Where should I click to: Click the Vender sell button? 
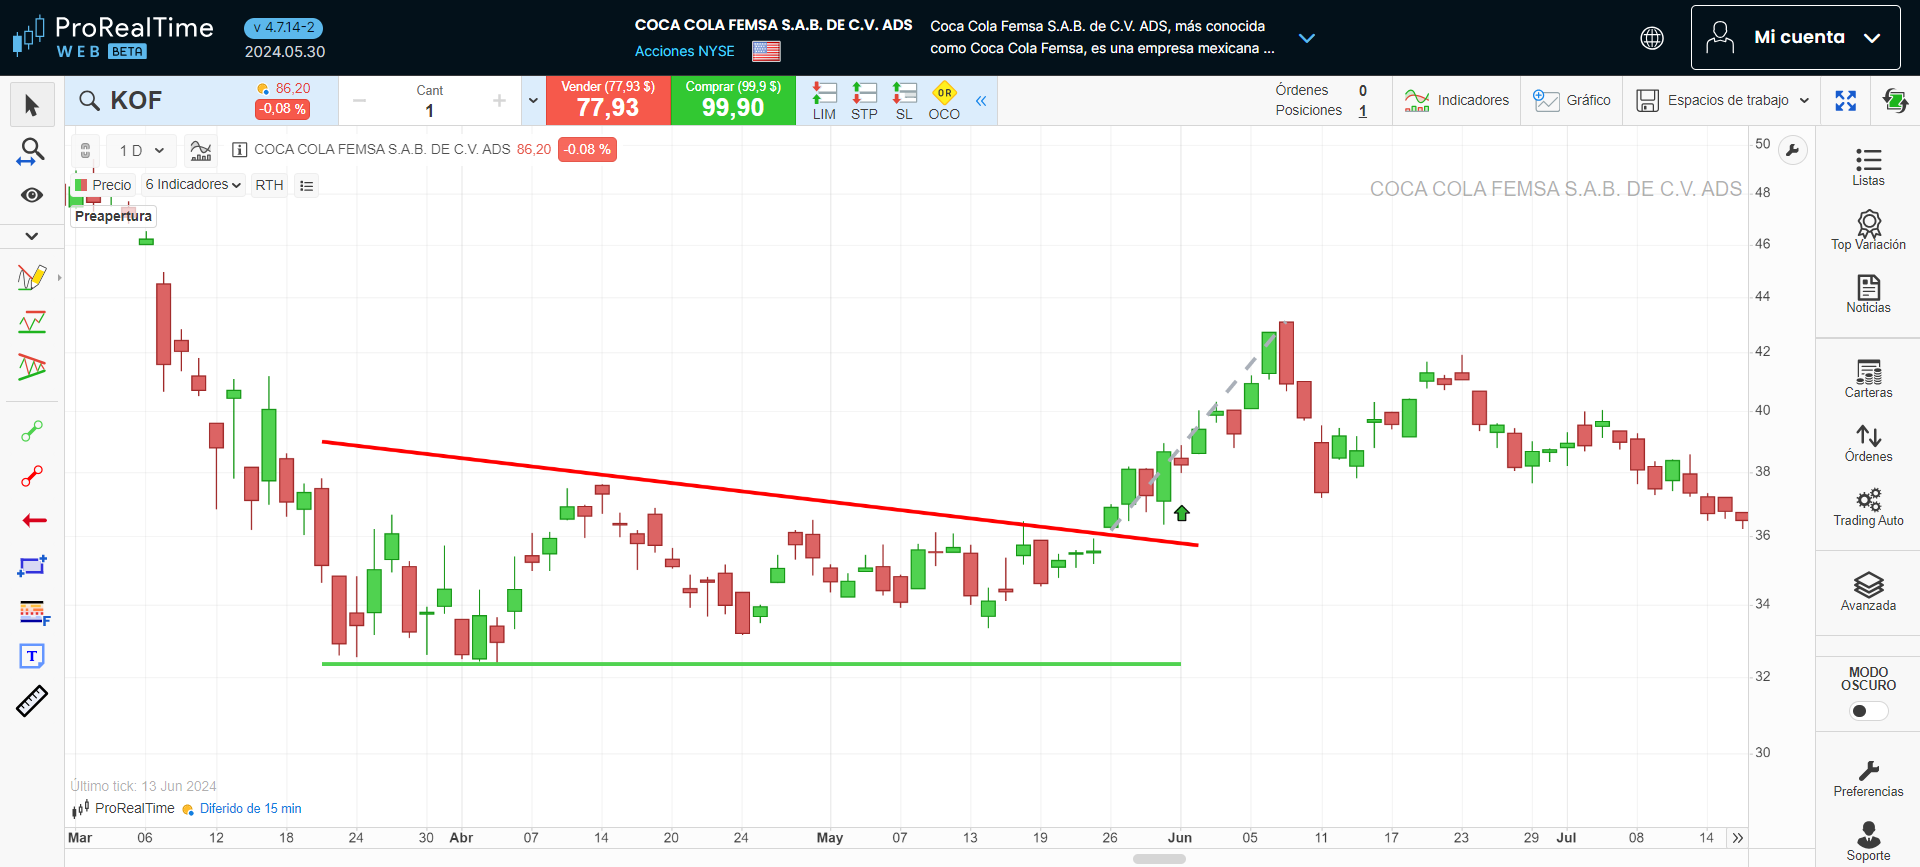click(608, 101)
